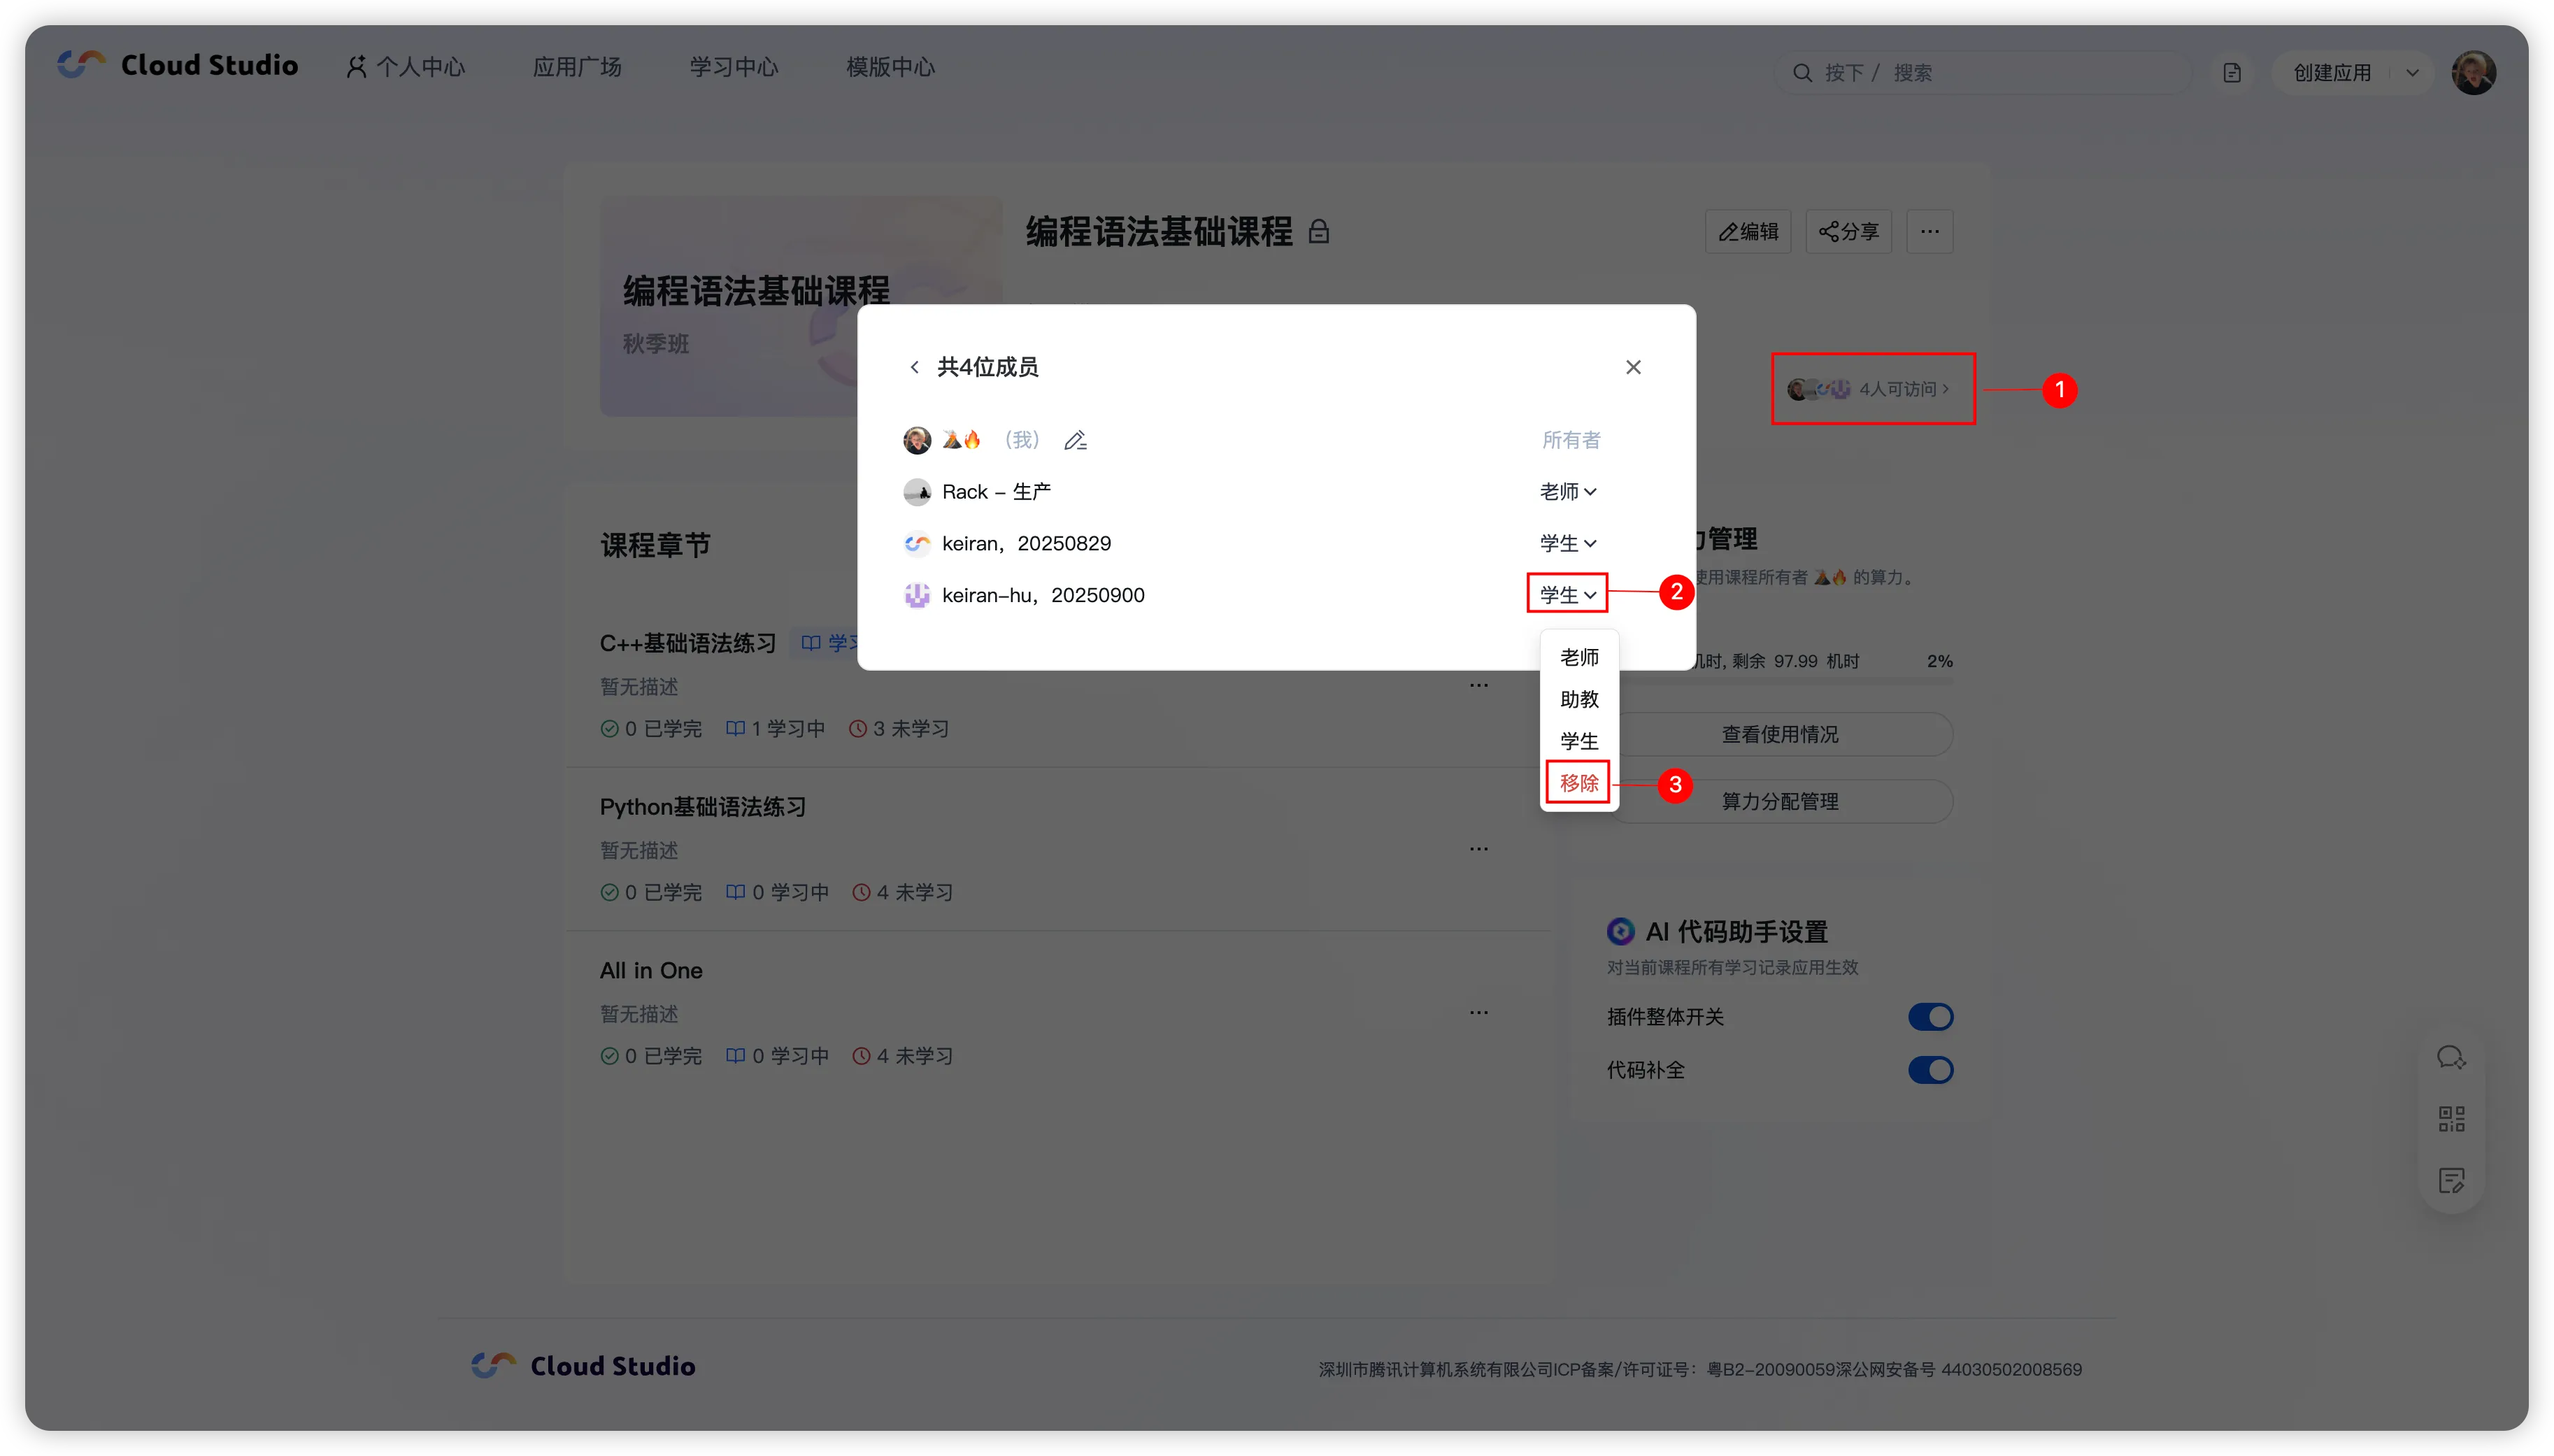Go back using the arrow beside 共4位成员

tap(914, 367)
